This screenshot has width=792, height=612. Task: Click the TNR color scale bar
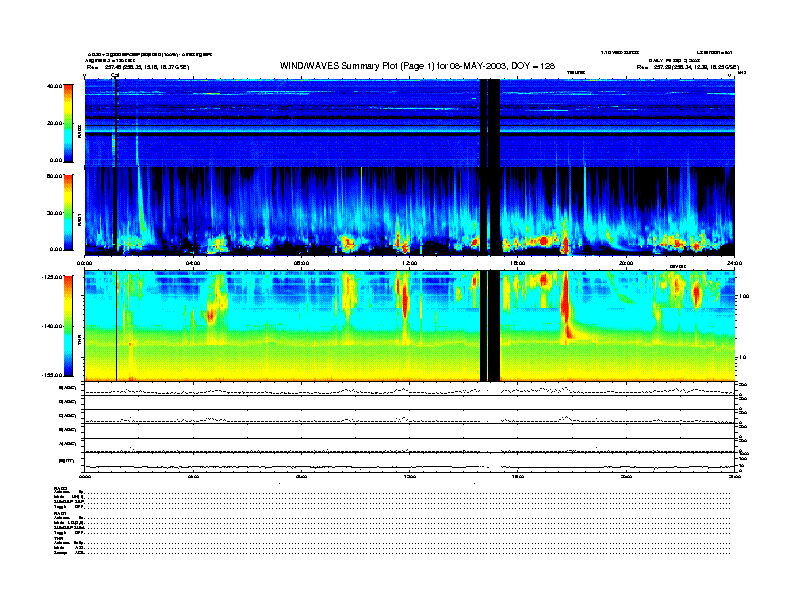point(68,326)
